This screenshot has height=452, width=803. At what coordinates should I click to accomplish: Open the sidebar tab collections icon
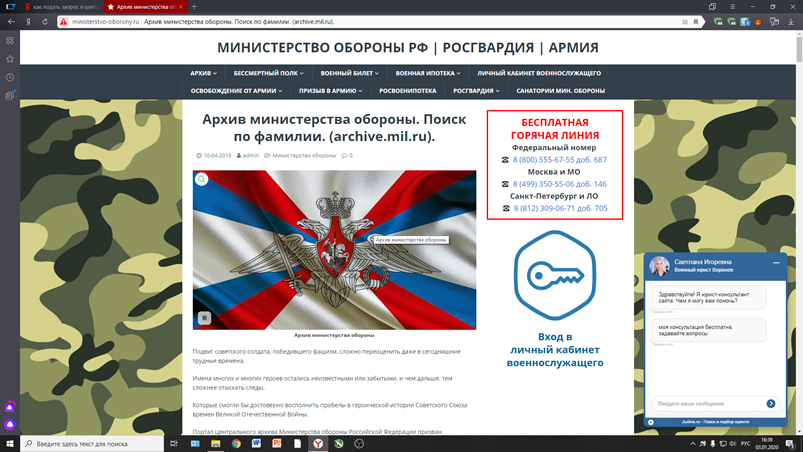10,95
